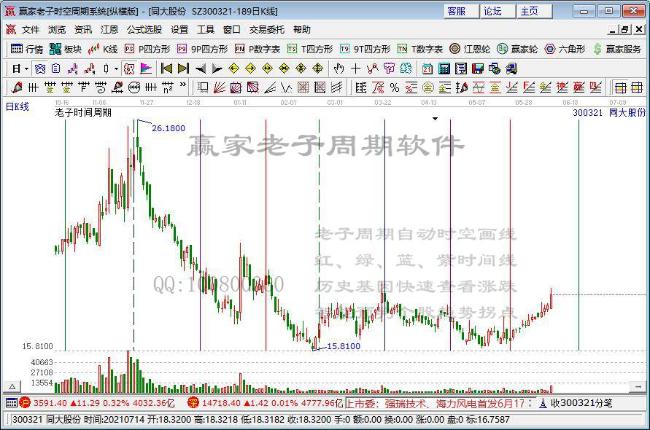The image size is (650, 430).
Task: Click the 26.1800 high price label
Action: [x=168, y=128]
